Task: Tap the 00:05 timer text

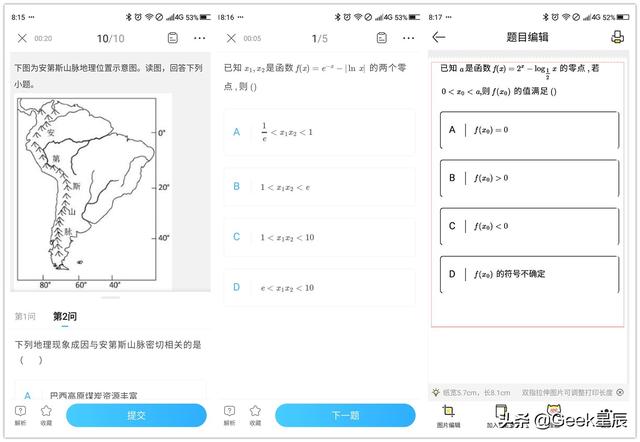Action: click(252, 38)
